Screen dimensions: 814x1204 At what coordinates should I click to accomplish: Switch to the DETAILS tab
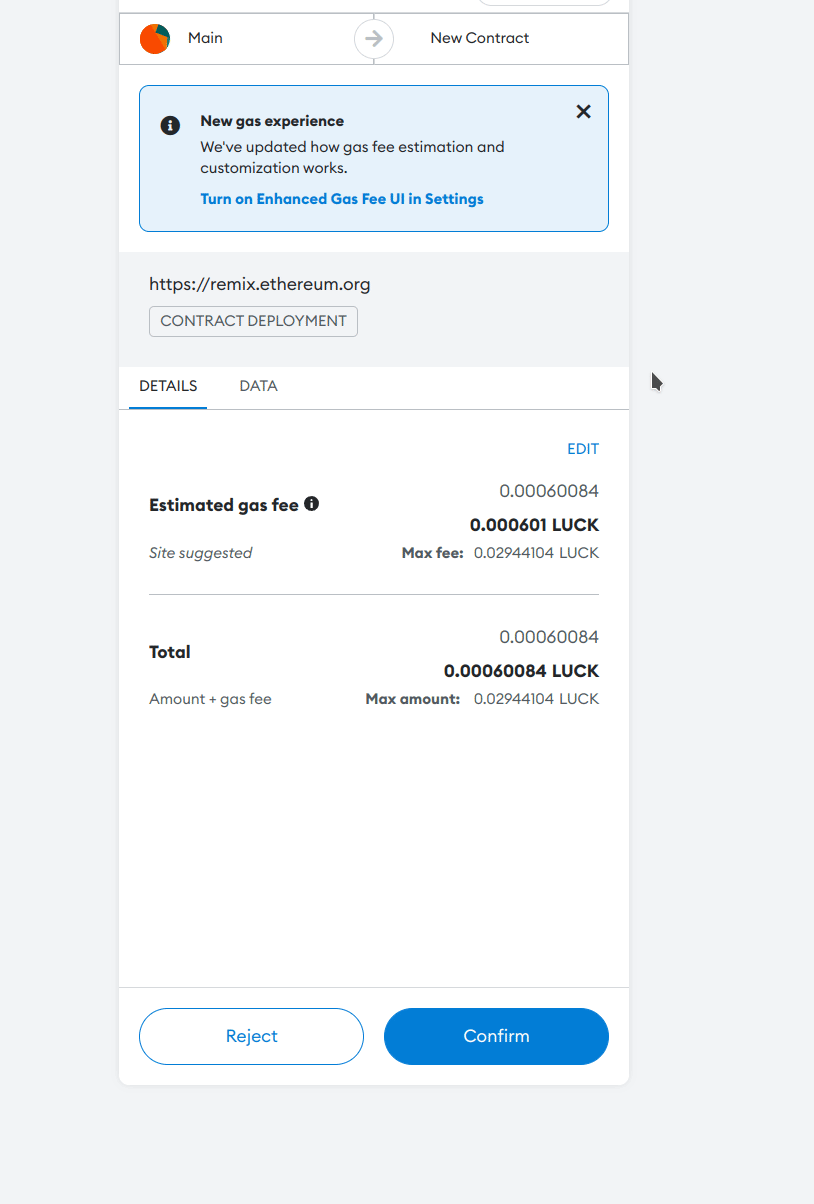(x=168, y=386)
